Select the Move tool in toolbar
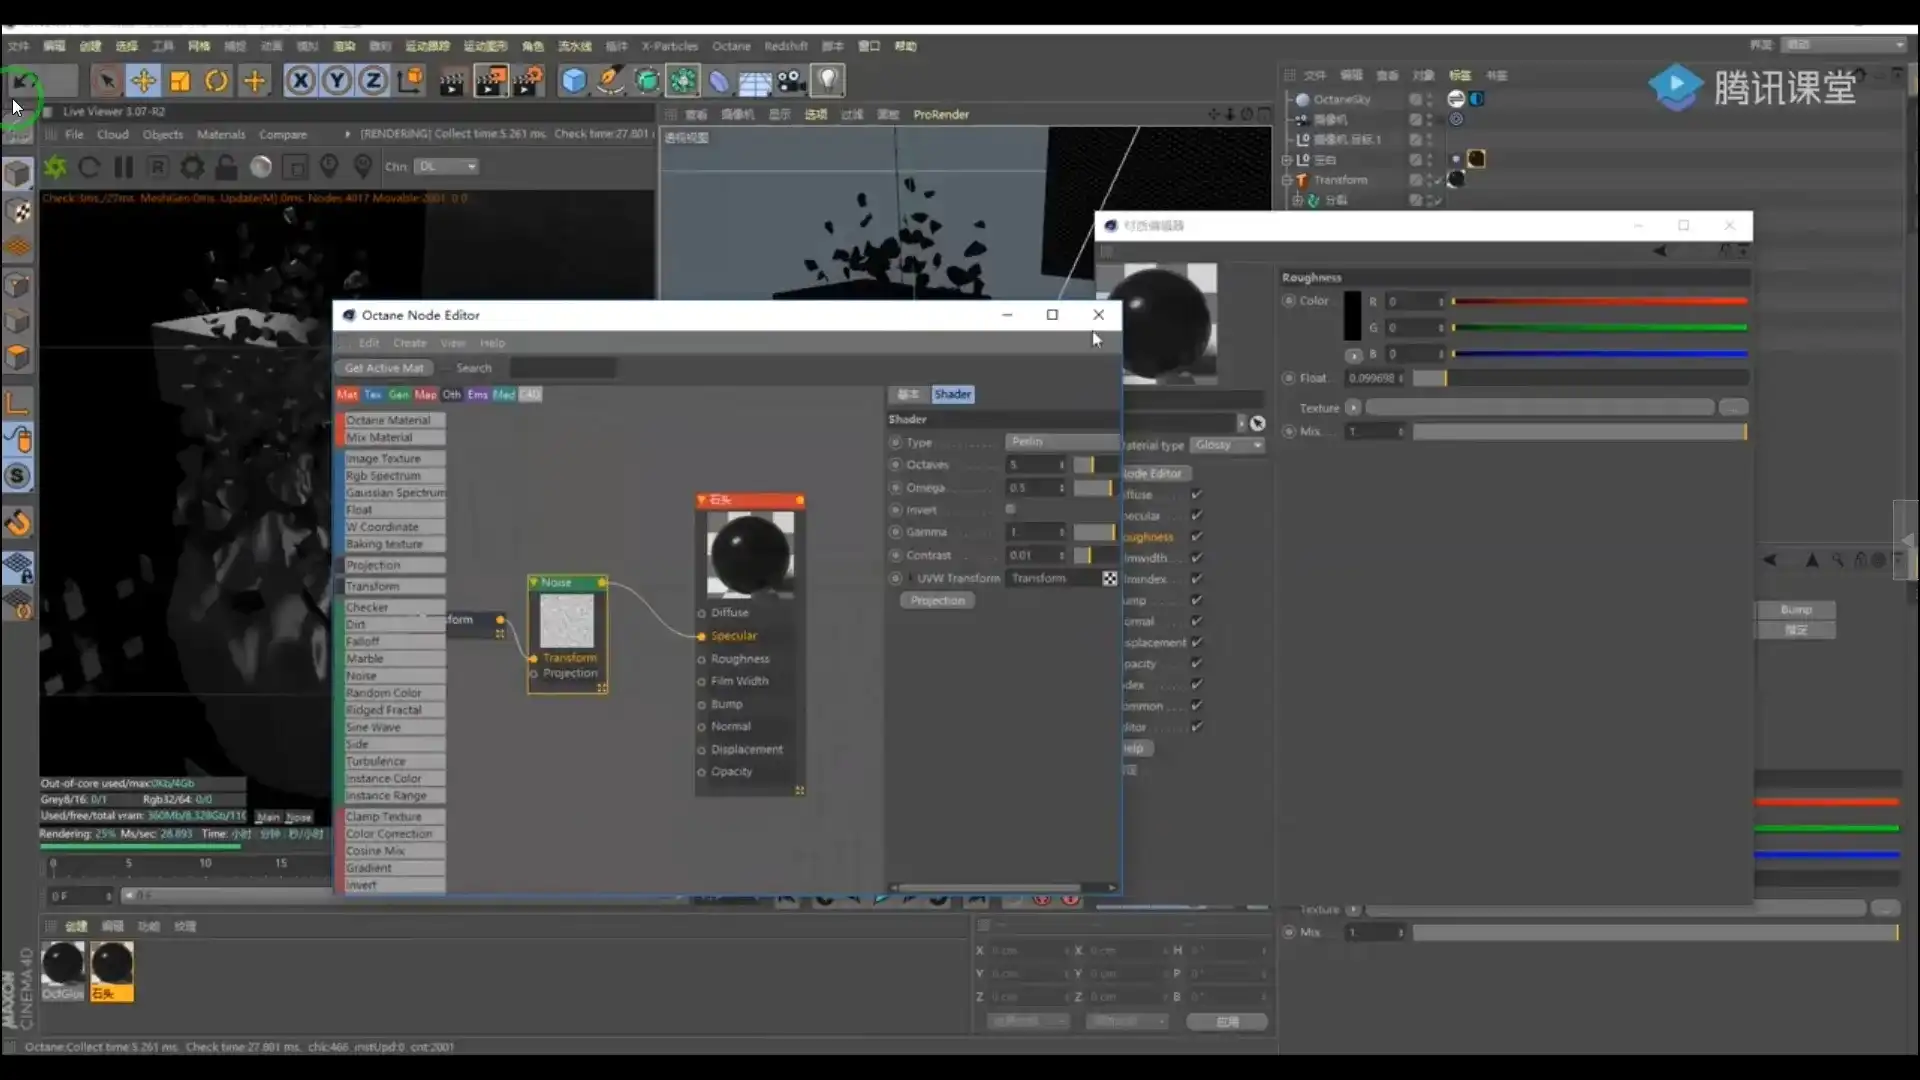Viewport: 1920px width, 1080px height. tap(143, 81)
